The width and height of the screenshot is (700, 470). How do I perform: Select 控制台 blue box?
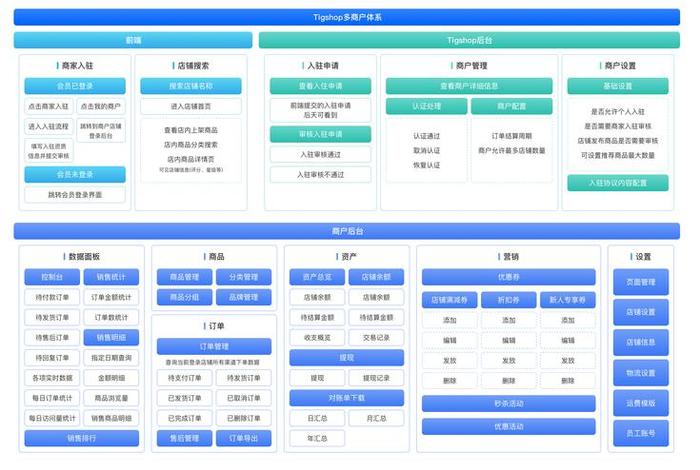pos(52,277)
